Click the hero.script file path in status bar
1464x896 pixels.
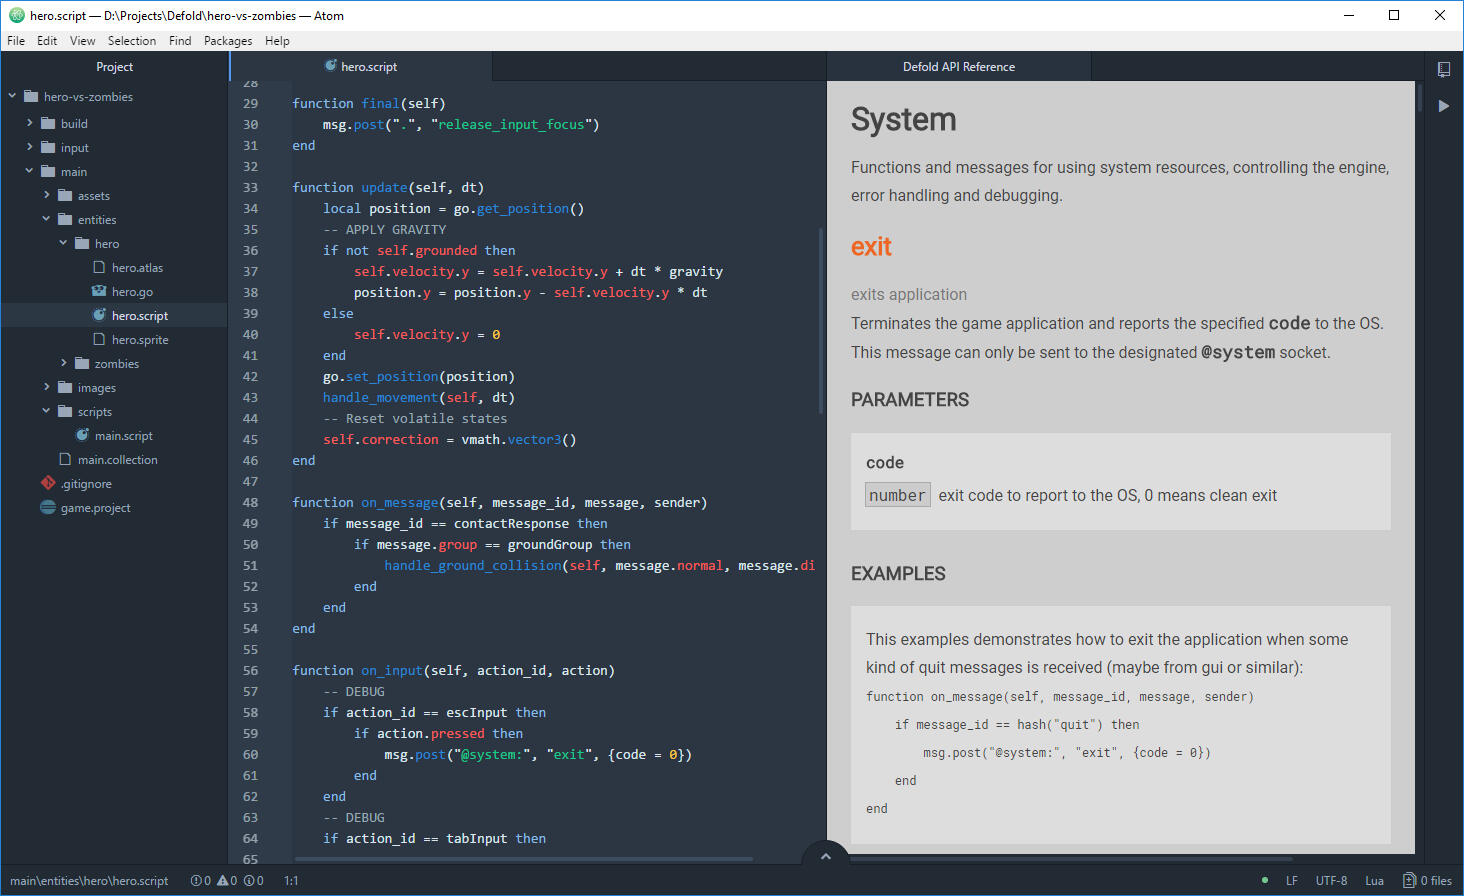[x=88, y=880]
